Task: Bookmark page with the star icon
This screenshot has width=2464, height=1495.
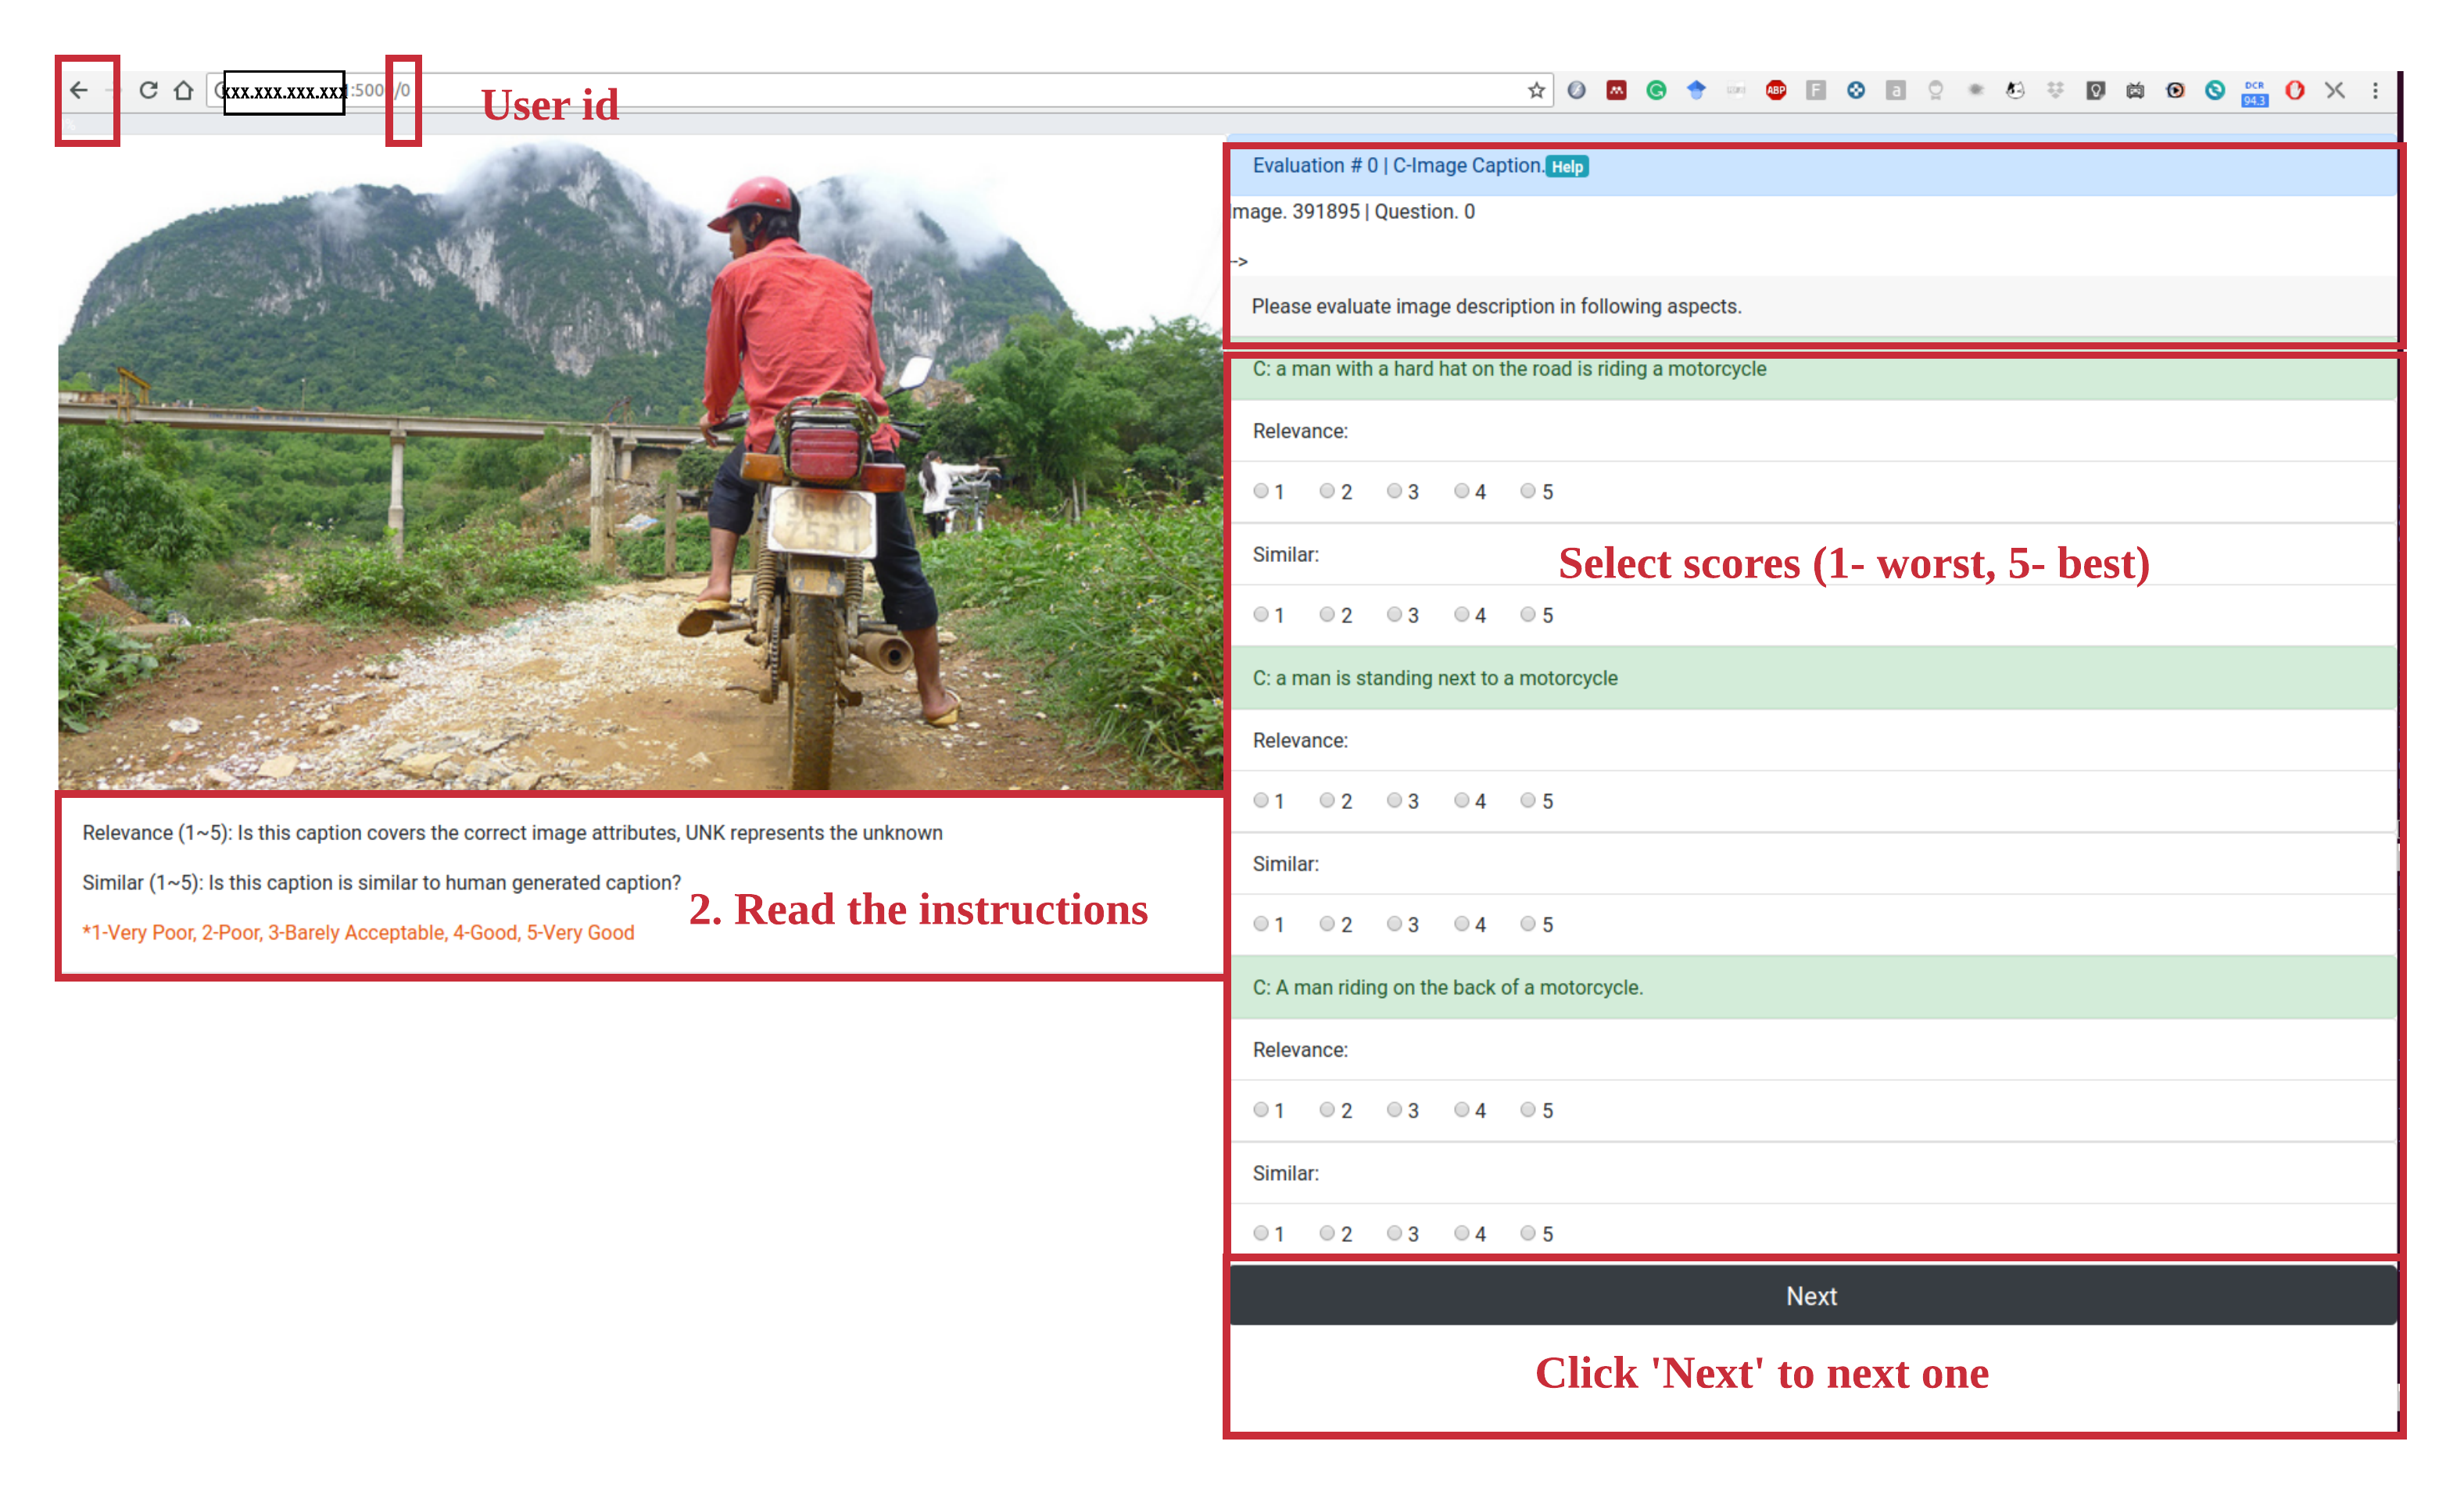Action: pyautogui.click(x=1536, y=91)
